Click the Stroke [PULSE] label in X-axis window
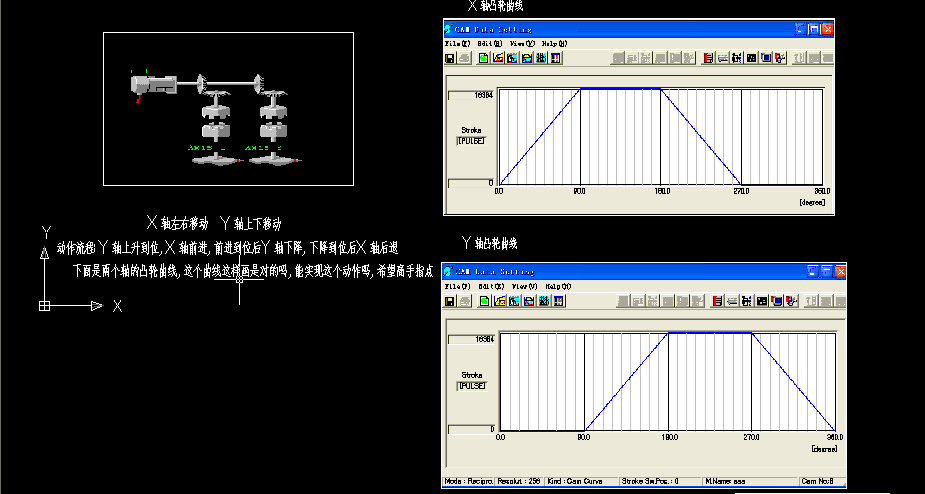 point(471,135)
